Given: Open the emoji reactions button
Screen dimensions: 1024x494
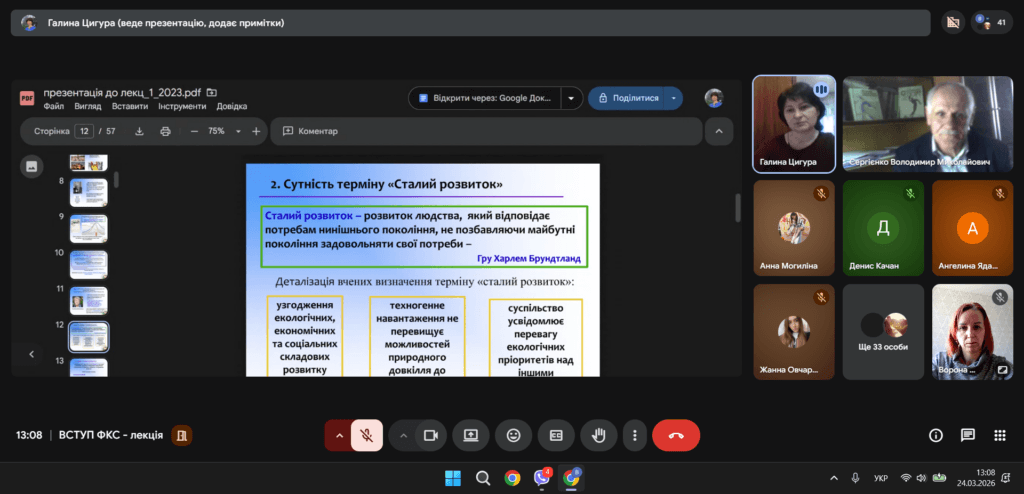Looking at the screenshot, I should pyautogui.click(x=514, y=435).
